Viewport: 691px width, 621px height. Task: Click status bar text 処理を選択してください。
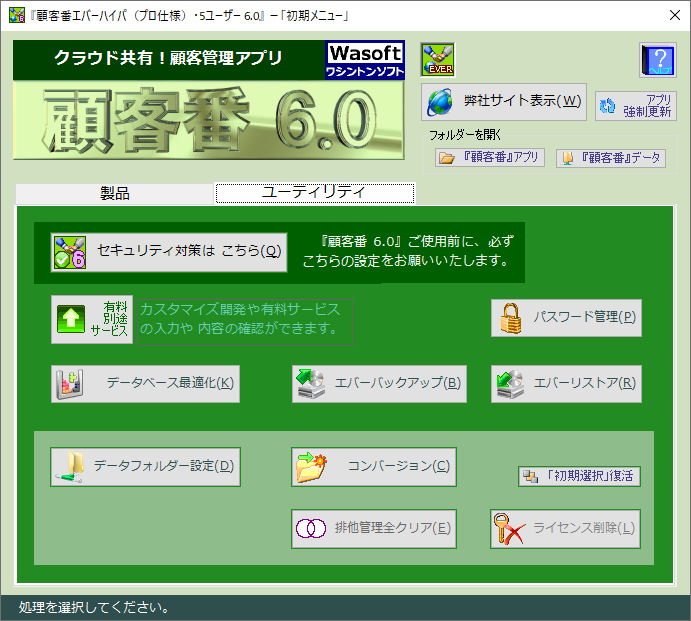tap(94, 608)
